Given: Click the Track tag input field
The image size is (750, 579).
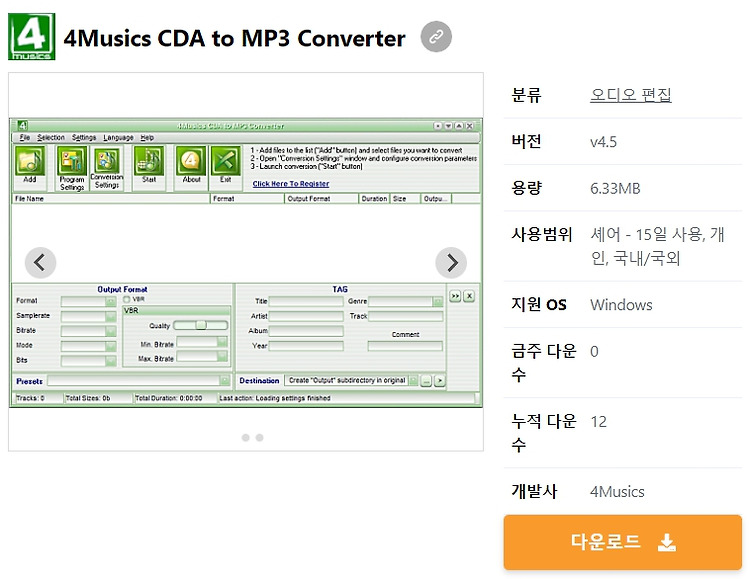Looking at the screenshot, I should 406,316.
